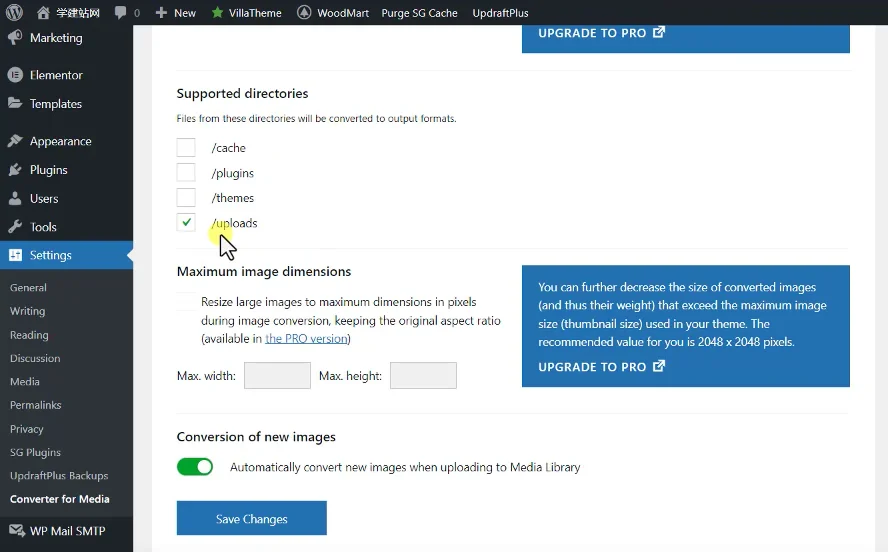Uncheck the /uploads directory checkbox
This screenshot has height=552, width=888.
[186, 223]
